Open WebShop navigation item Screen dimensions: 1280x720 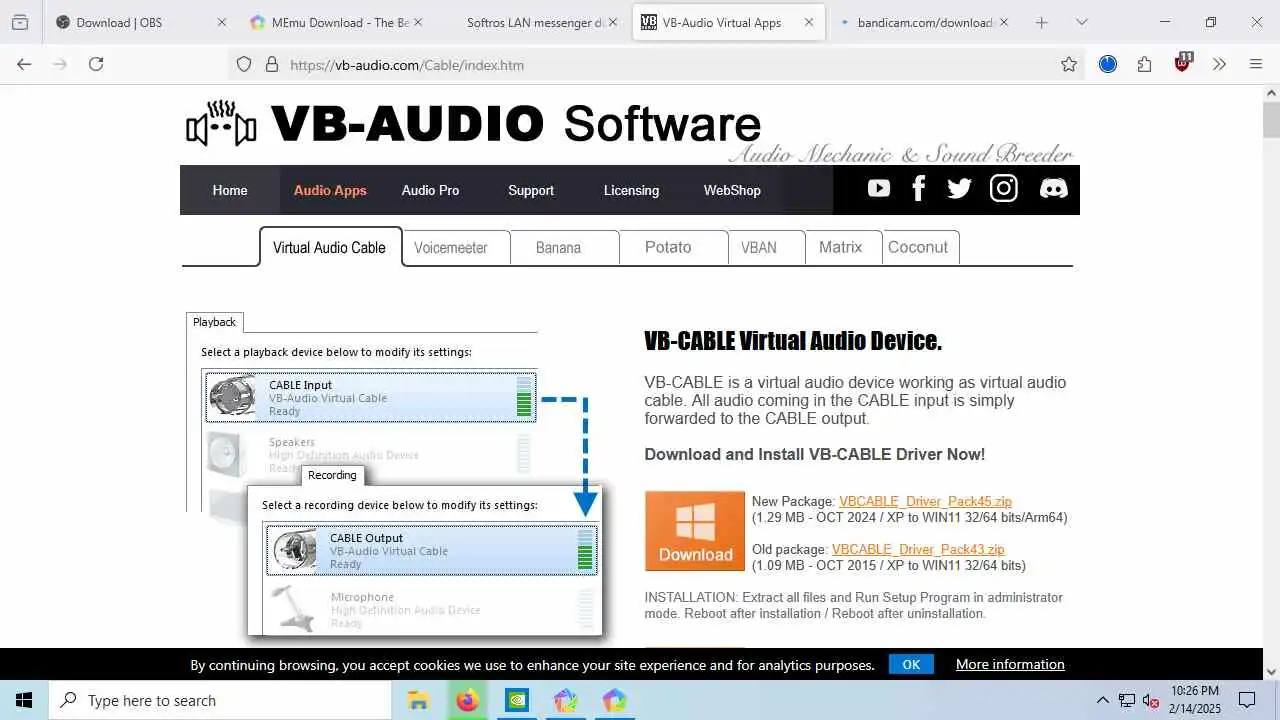pyautogui.click(x=732, y=190)
